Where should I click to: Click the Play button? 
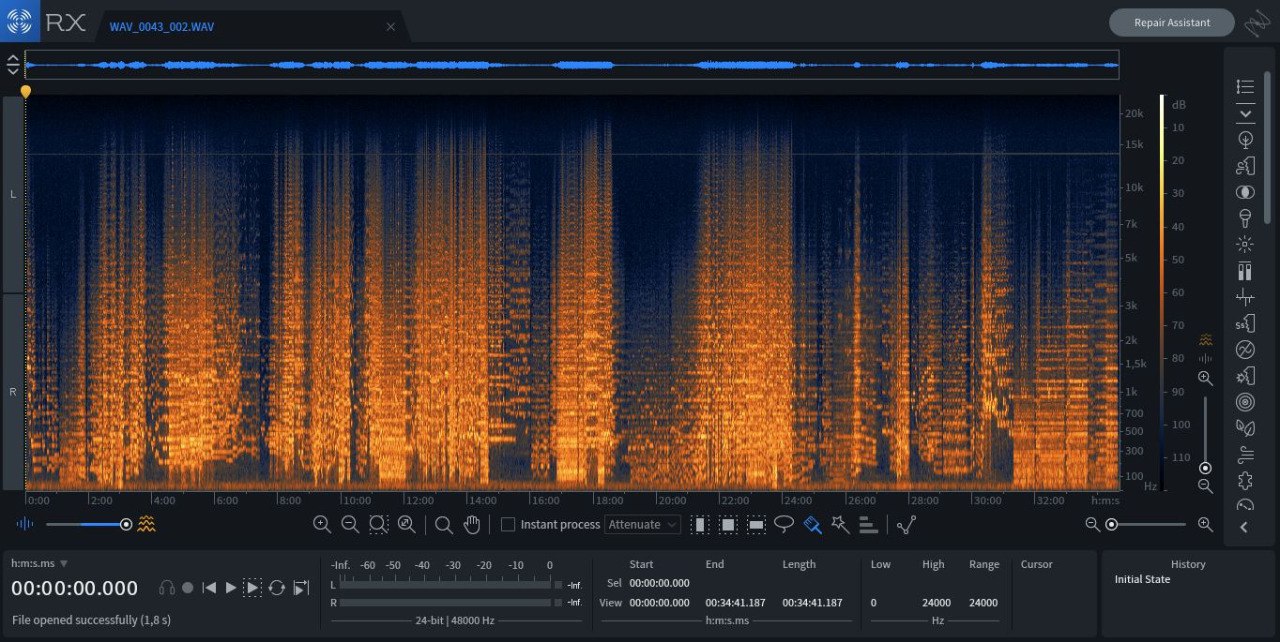(230, 588)
